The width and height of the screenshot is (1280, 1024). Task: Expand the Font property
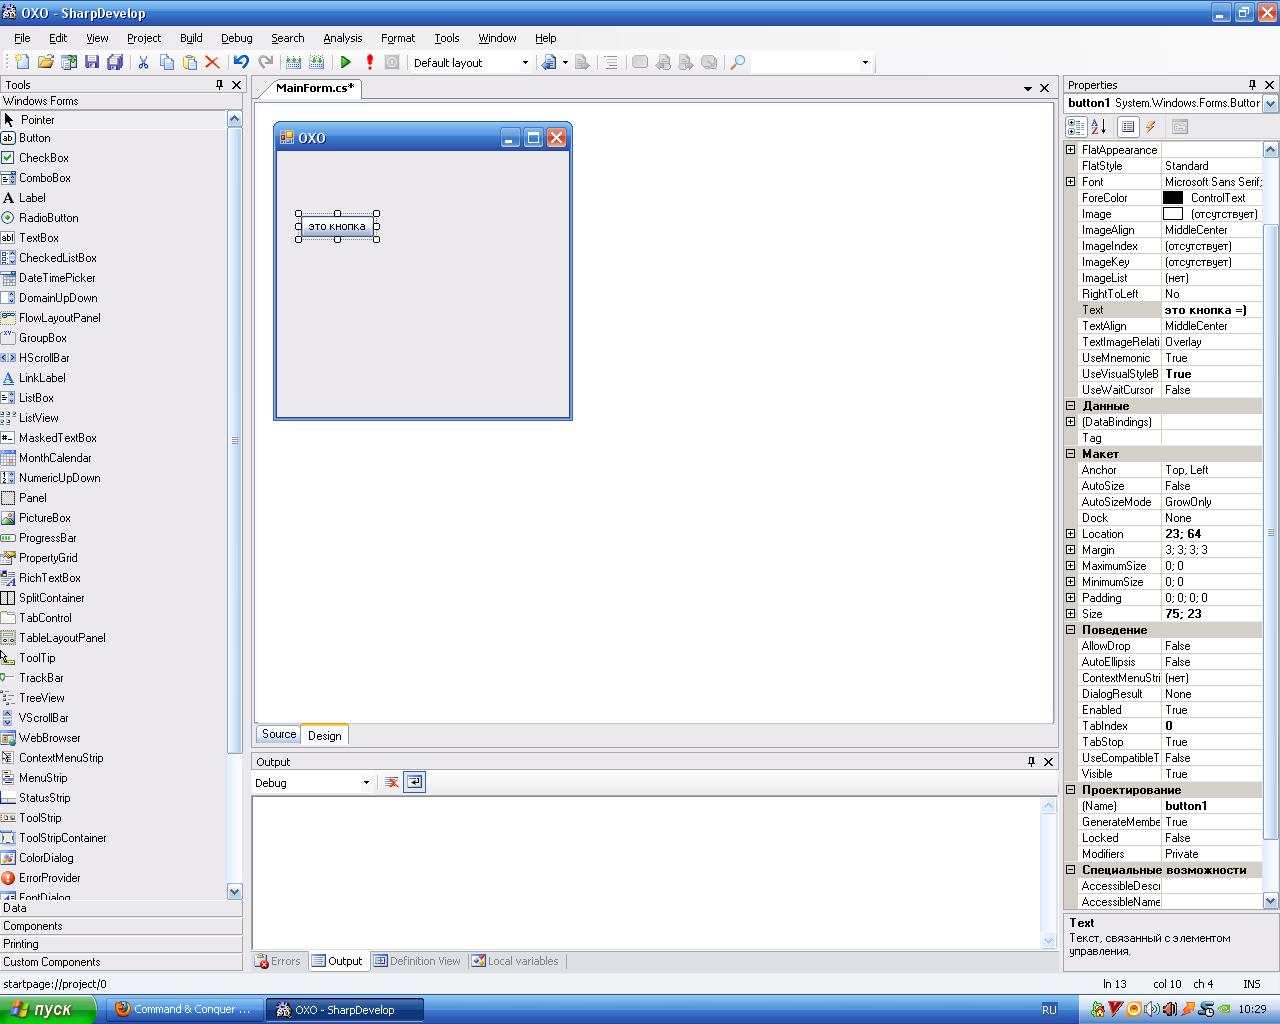1071,182
